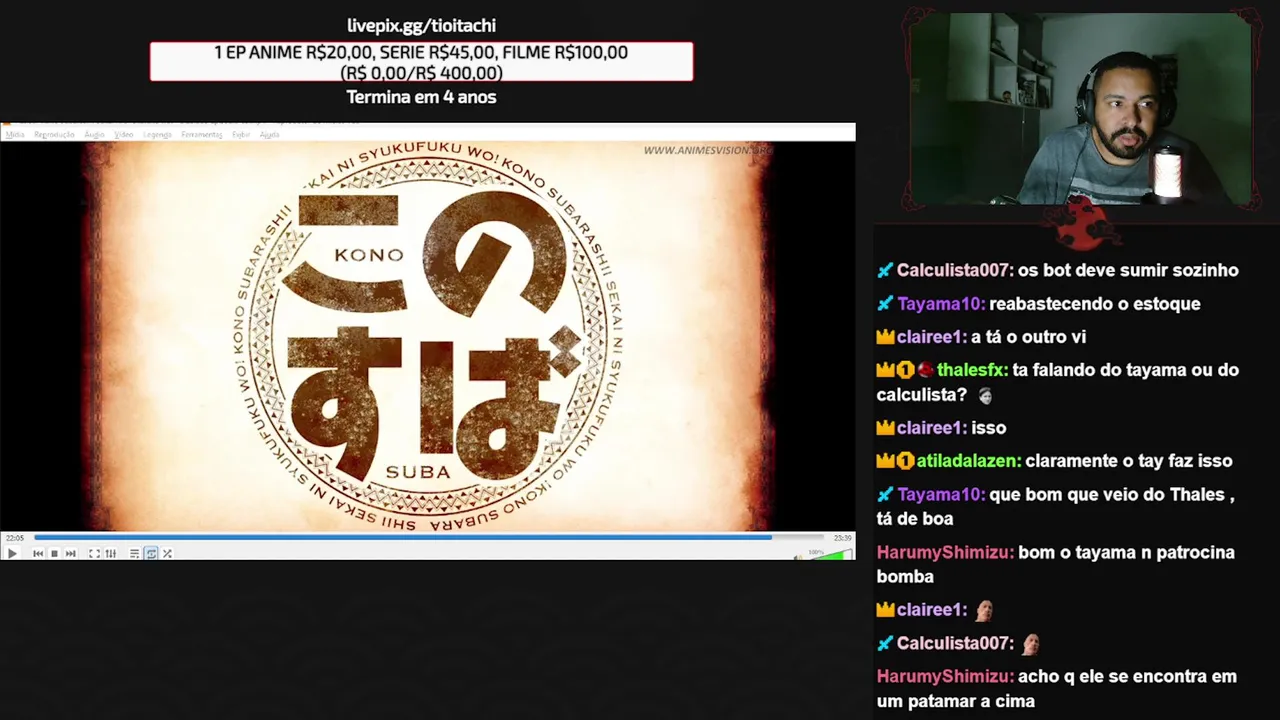The height and width of the screenshot is (720, 1280).
Task: Click clairee1 in 'a tá o outro vi' message
Action: point(931,337)
